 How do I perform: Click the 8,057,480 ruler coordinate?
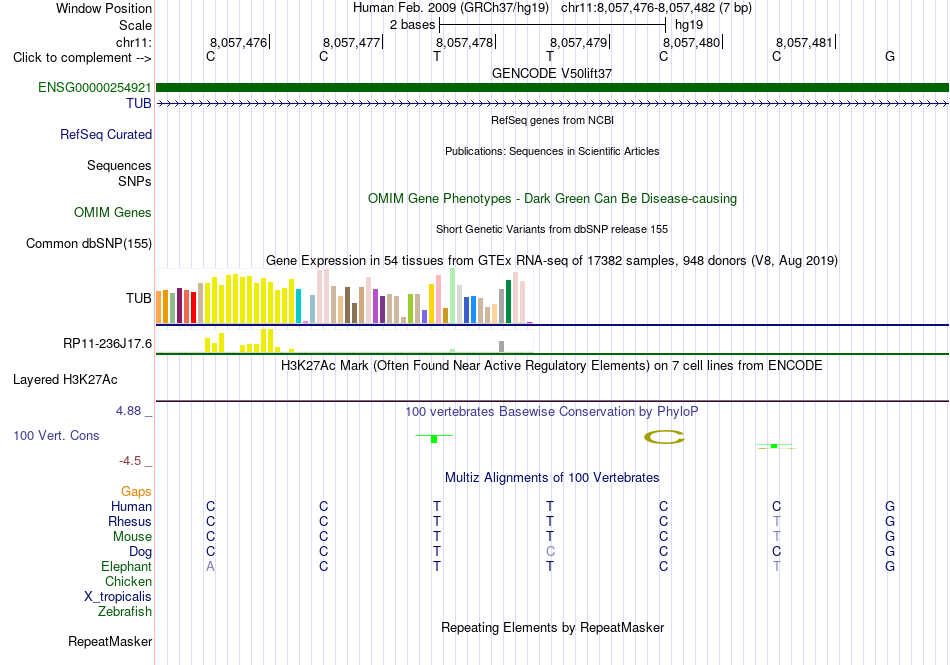click(x=691, y=42)
